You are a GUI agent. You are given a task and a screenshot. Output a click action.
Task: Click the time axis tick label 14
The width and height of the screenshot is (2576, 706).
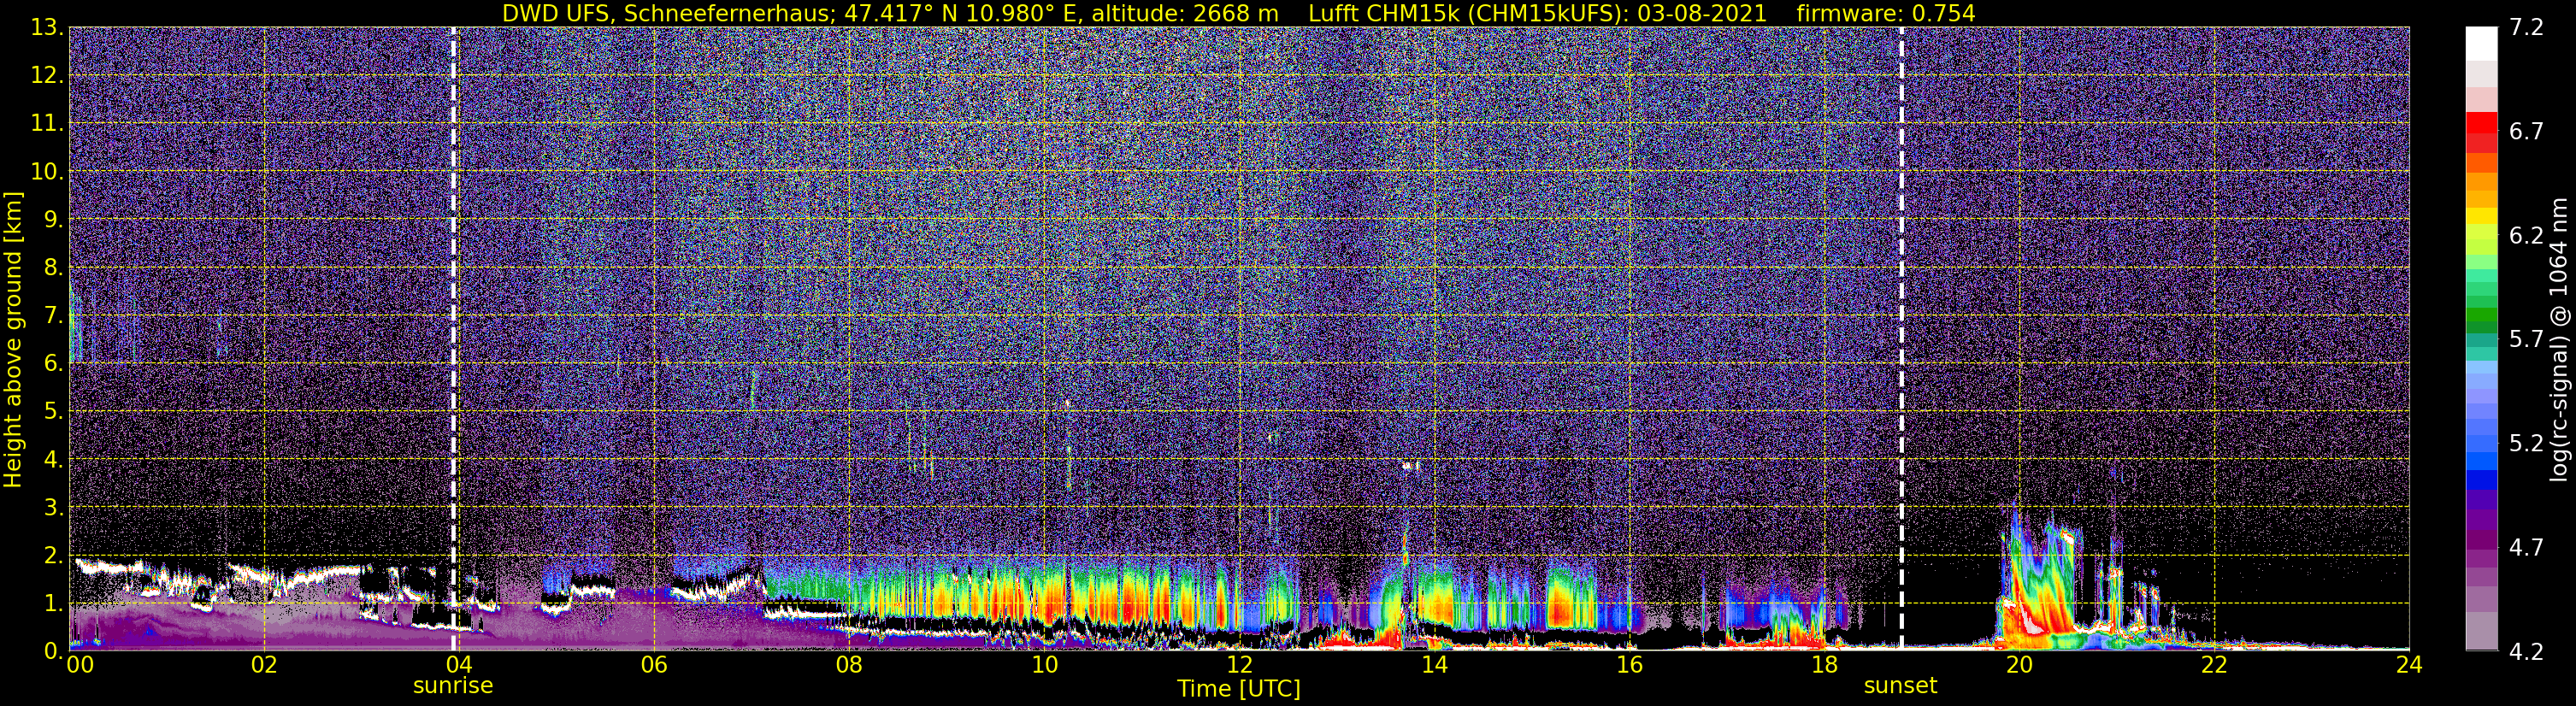click(1434, 665)
